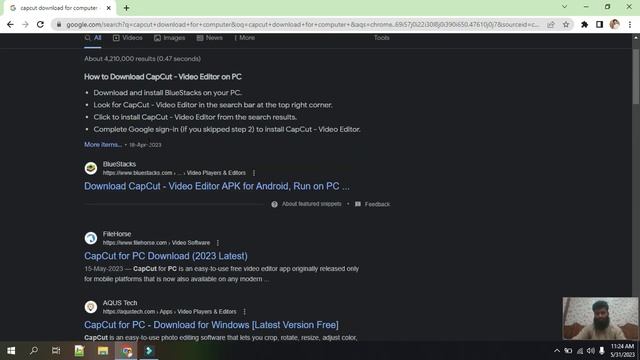The image size is (640, 360).
Task: Click FileHorse site name text
Action: pos(117,234)
